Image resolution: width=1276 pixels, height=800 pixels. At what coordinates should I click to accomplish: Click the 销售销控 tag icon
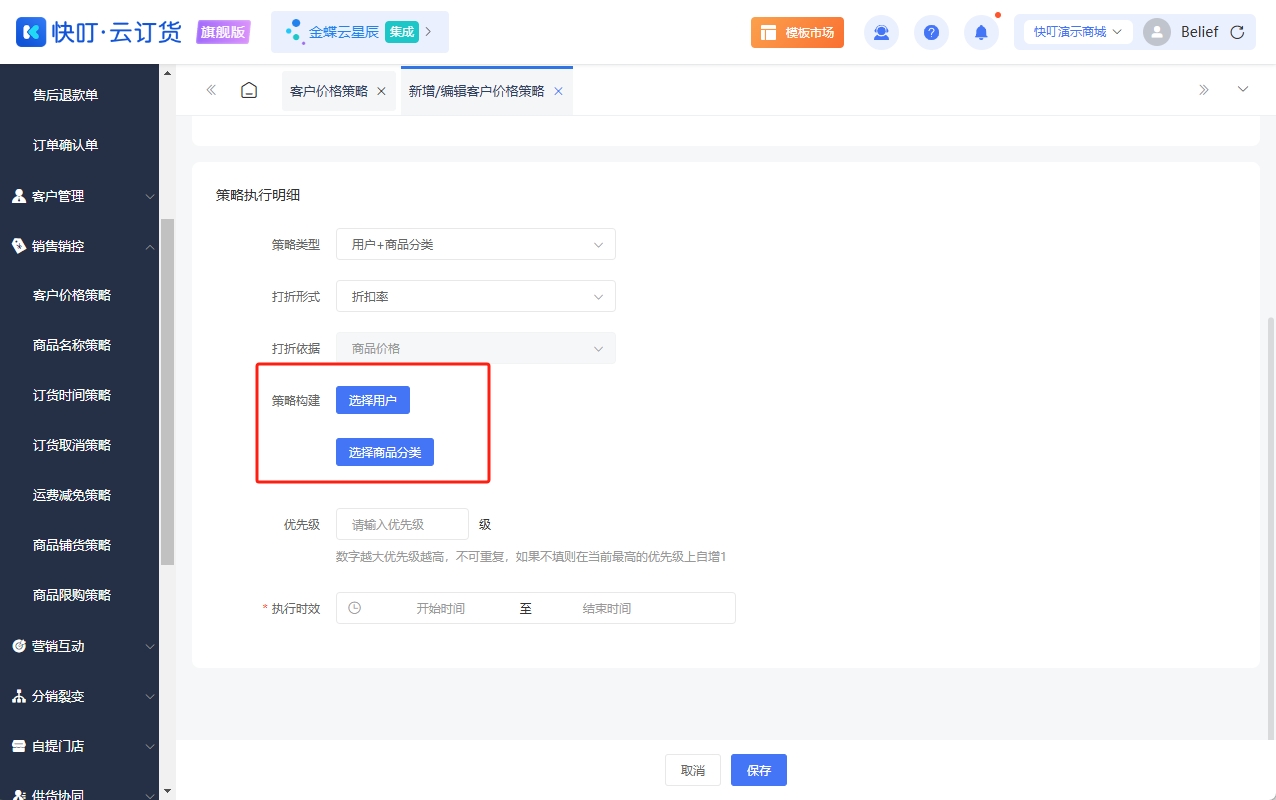(18, 246)
